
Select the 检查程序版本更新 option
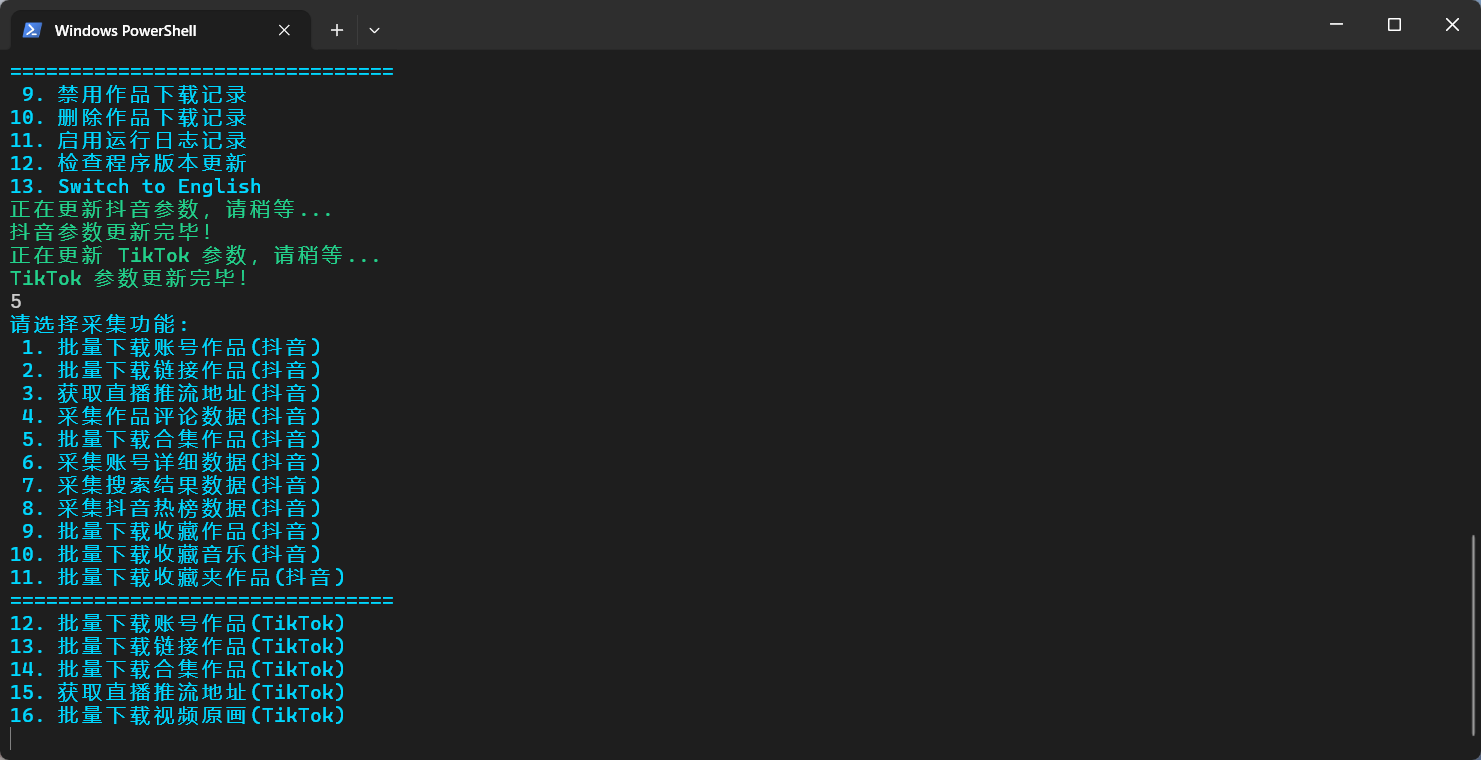[x=128, y=163]
